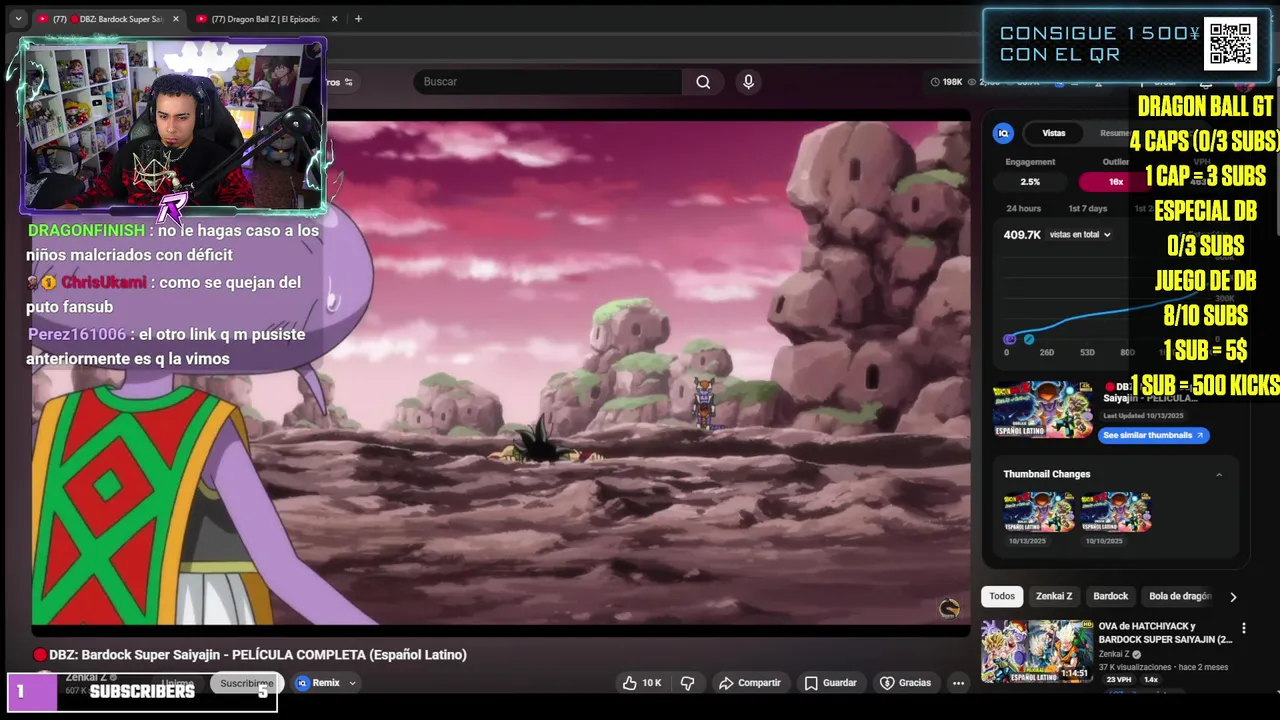Click the YouTube search magnifier button
1280x720 pixels.
click(x=703, y=82)
